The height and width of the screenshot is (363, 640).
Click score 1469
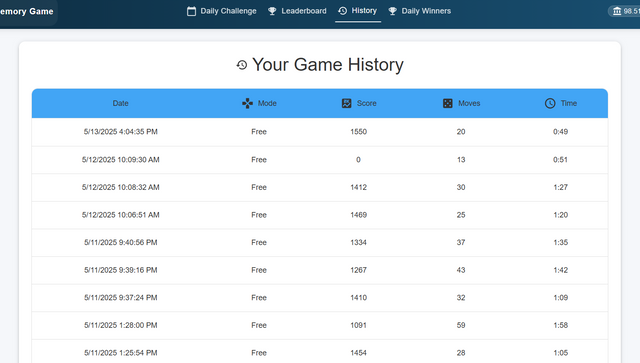(x=358, y=215)
